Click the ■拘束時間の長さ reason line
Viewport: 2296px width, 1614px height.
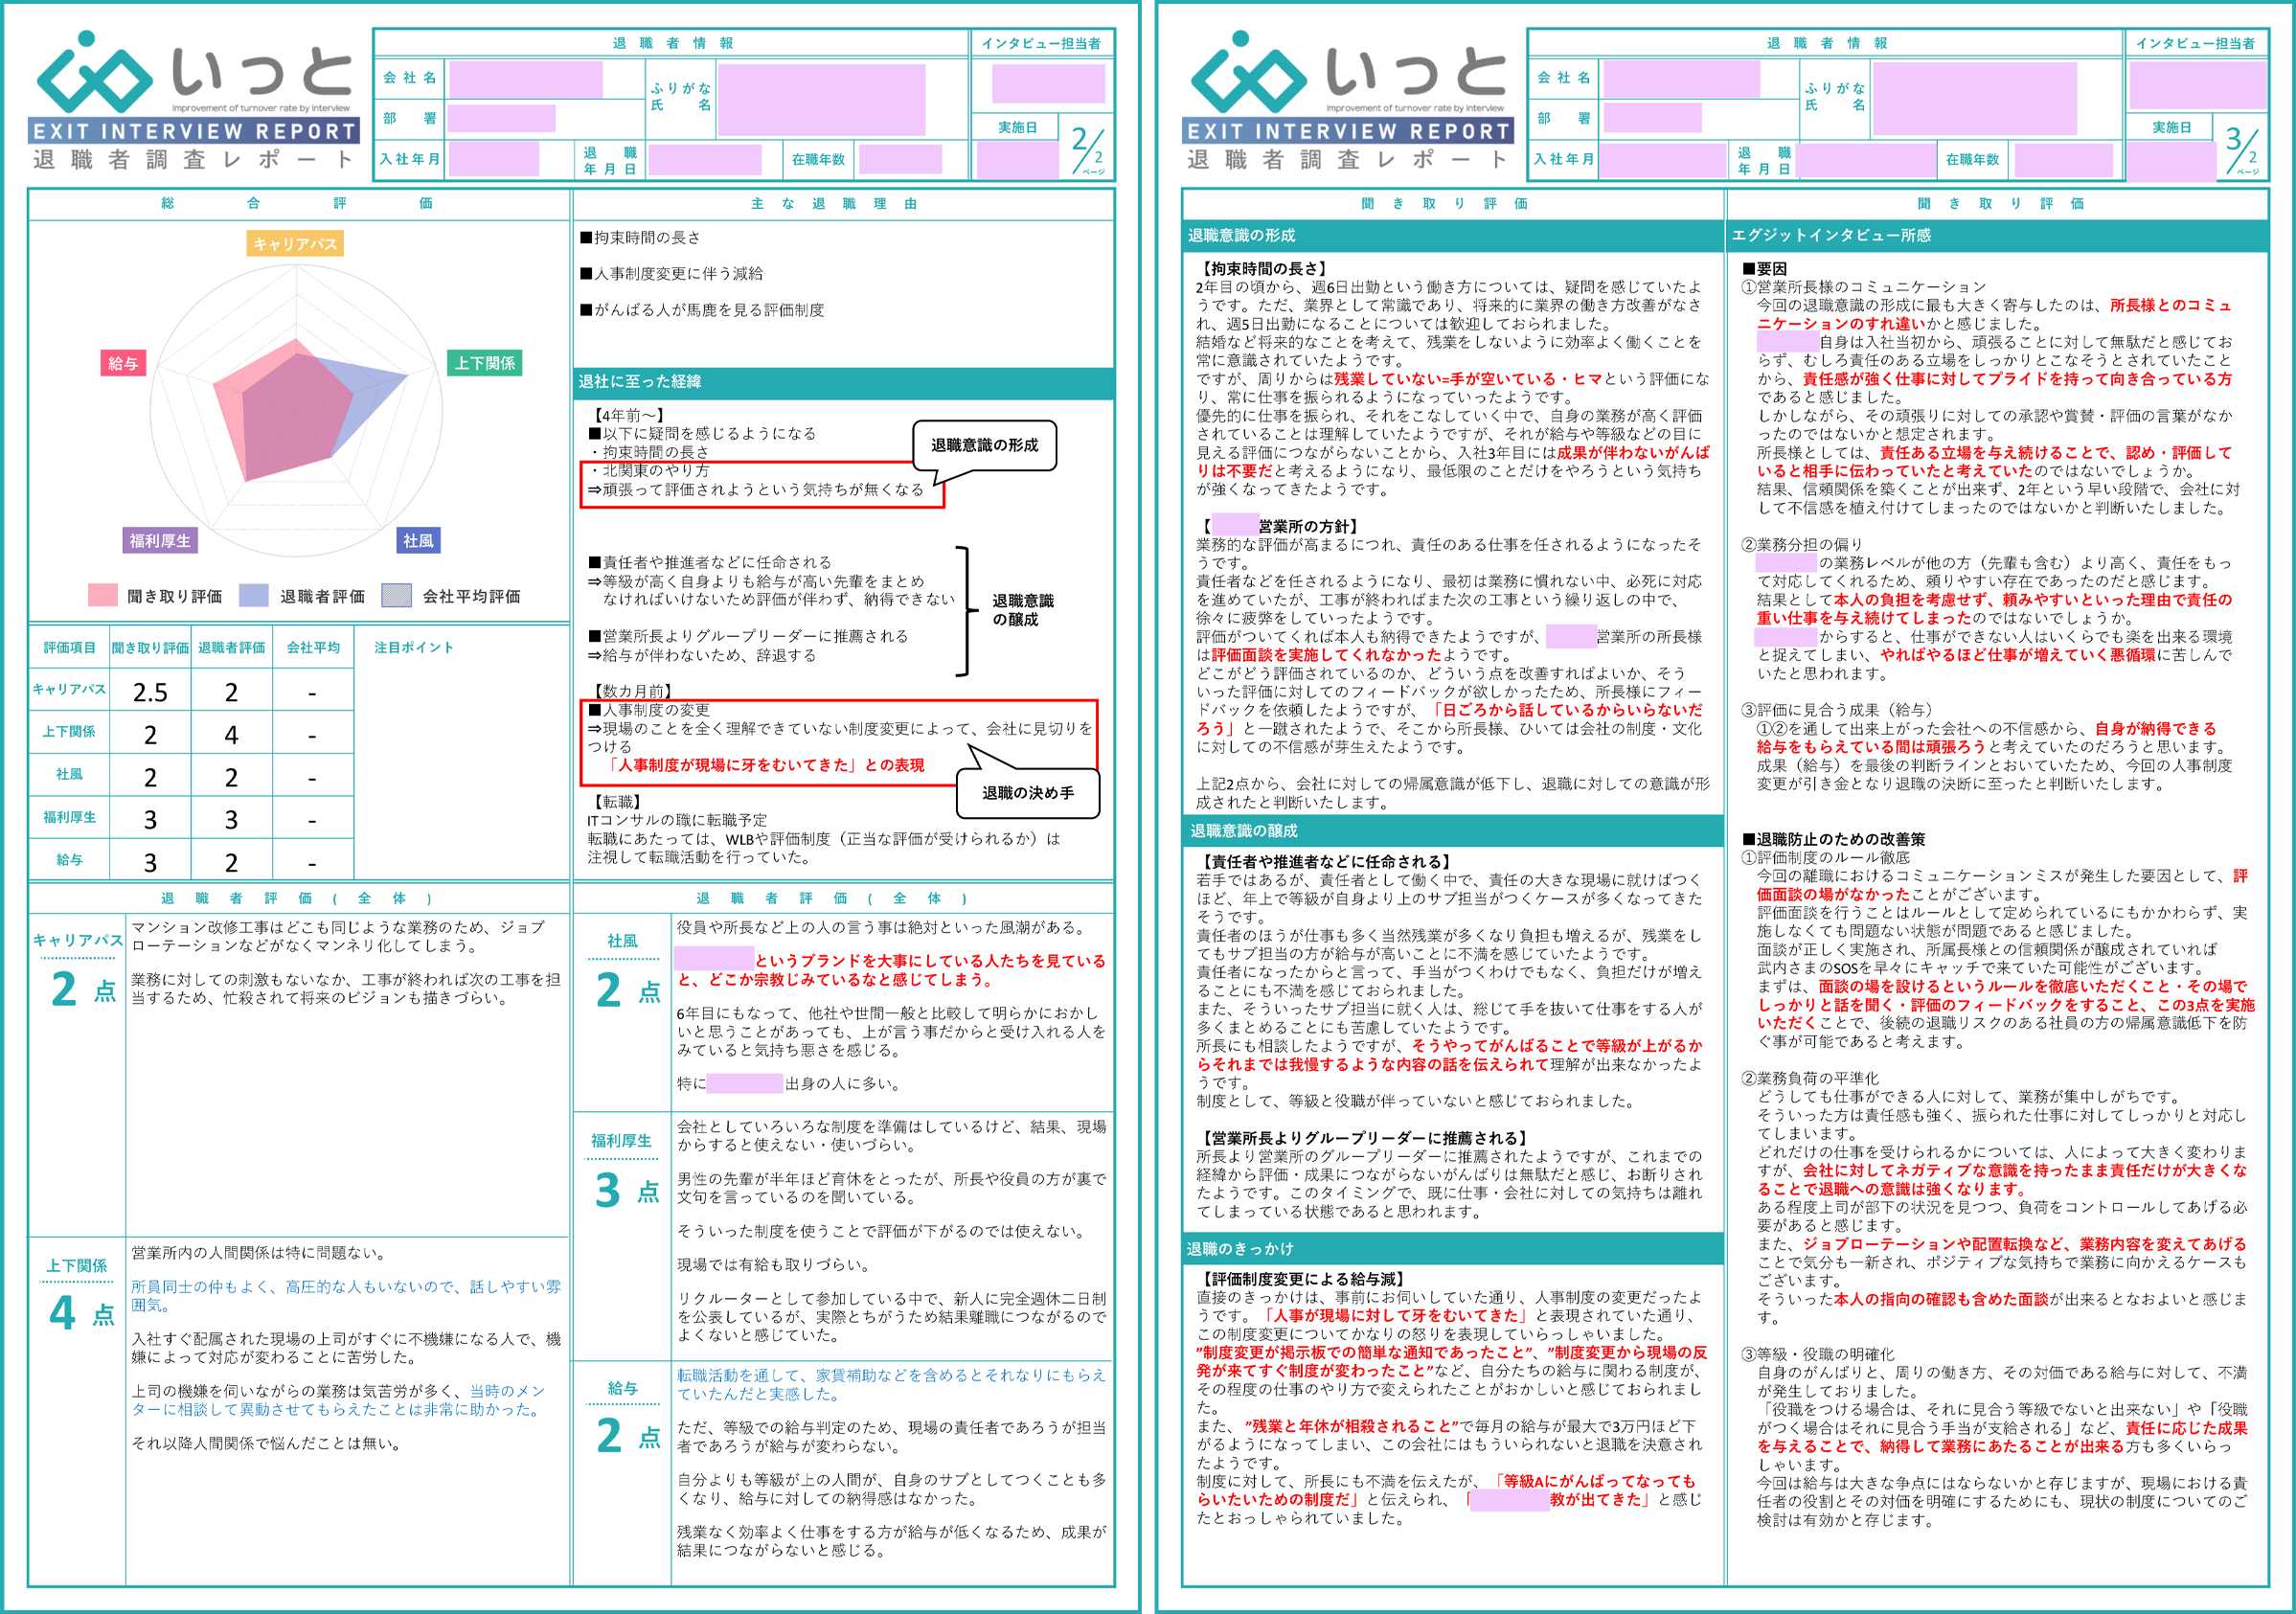(640, 238)
